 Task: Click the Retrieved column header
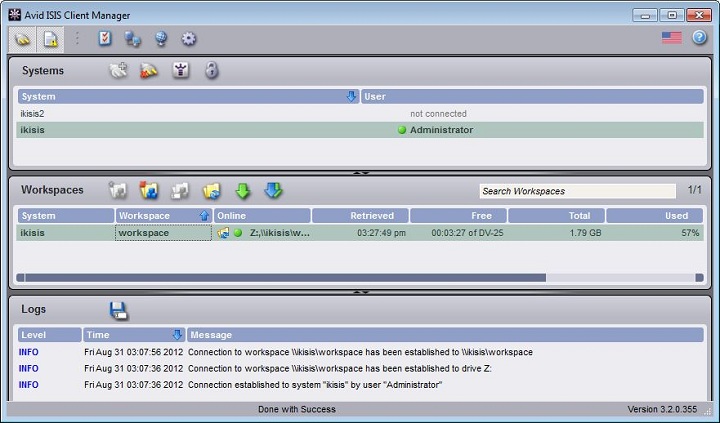pos(360,215)
